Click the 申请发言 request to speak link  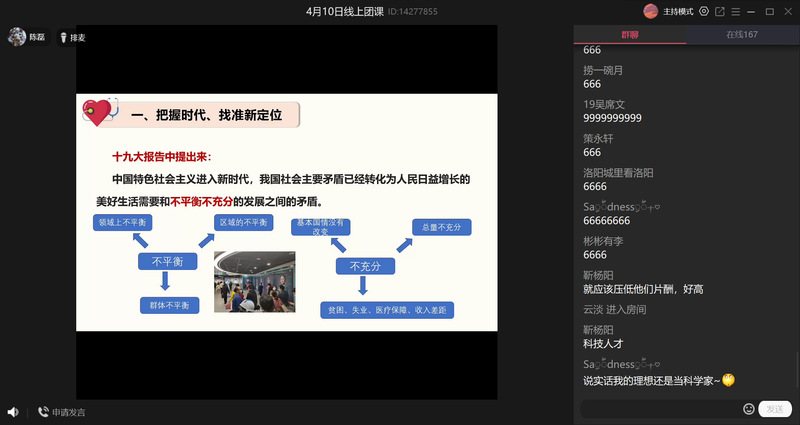[69, 412]
